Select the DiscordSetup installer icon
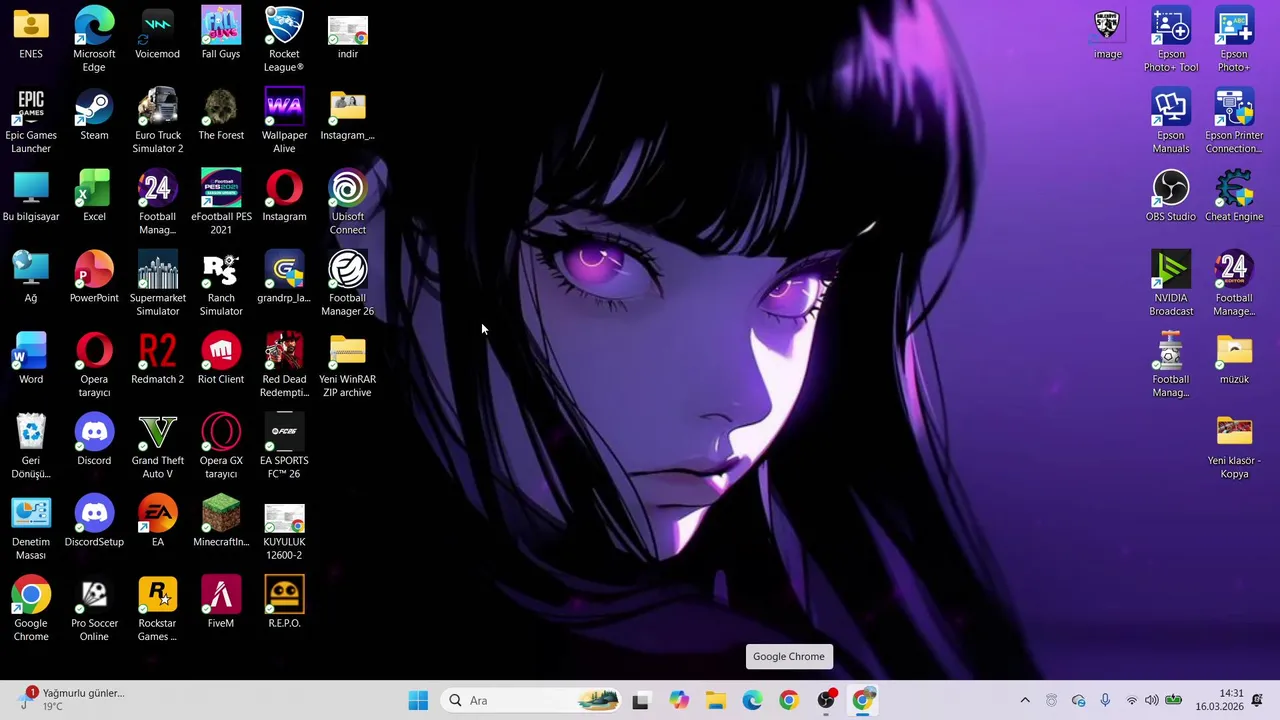This screenshot has height=720, width=1280. click(94, 522)
